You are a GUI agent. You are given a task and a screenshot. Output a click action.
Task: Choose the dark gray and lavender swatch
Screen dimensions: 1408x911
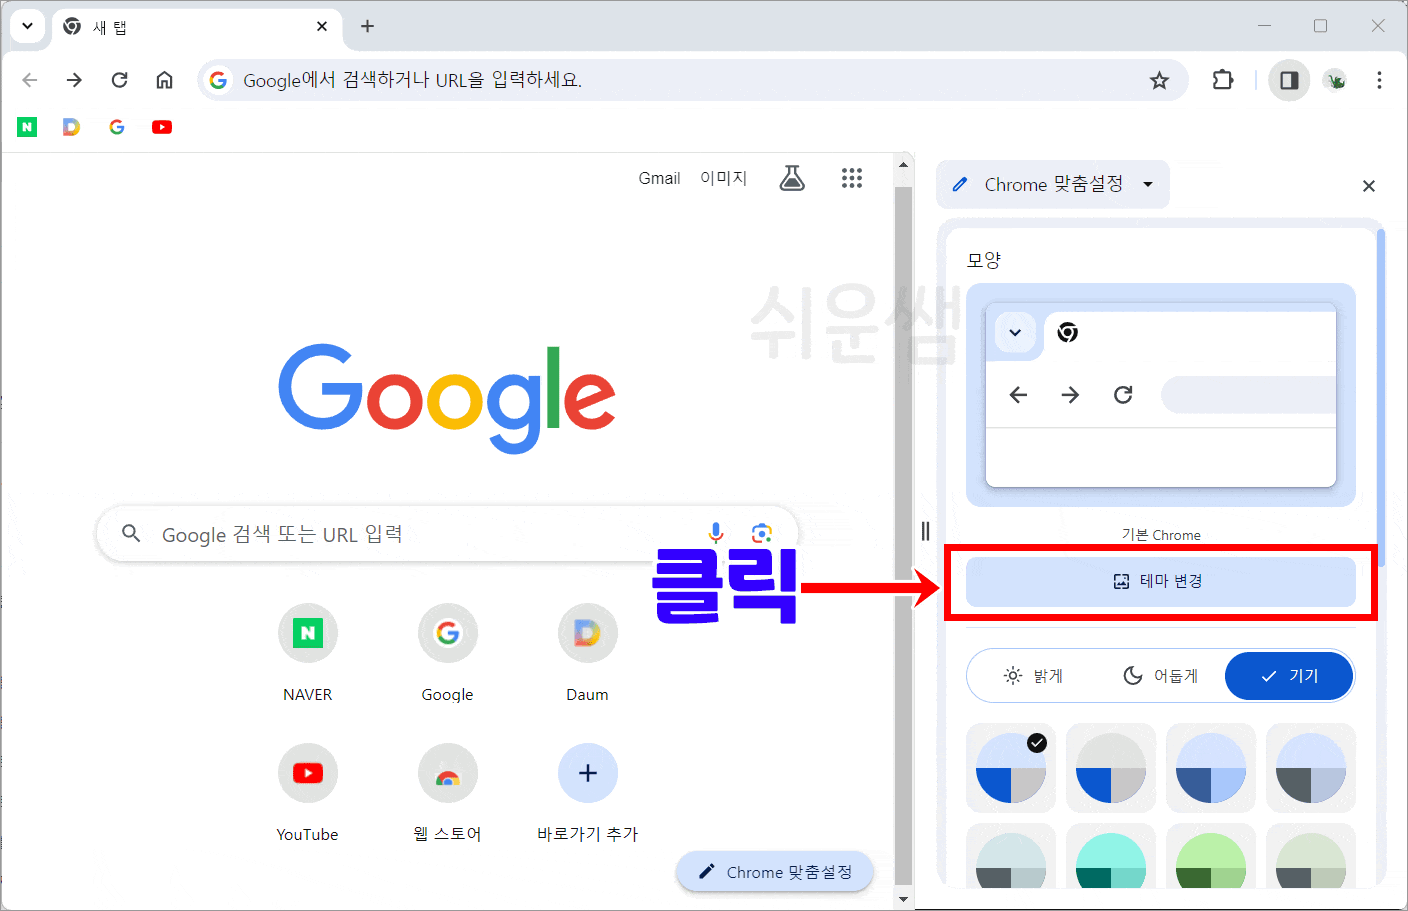point(1311,768)
